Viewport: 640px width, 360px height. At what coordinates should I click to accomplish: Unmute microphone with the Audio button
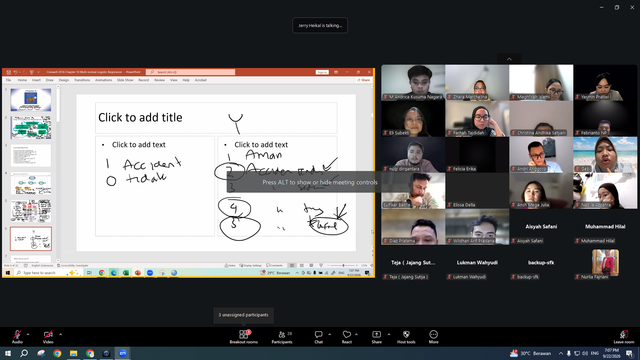point(17,337)
